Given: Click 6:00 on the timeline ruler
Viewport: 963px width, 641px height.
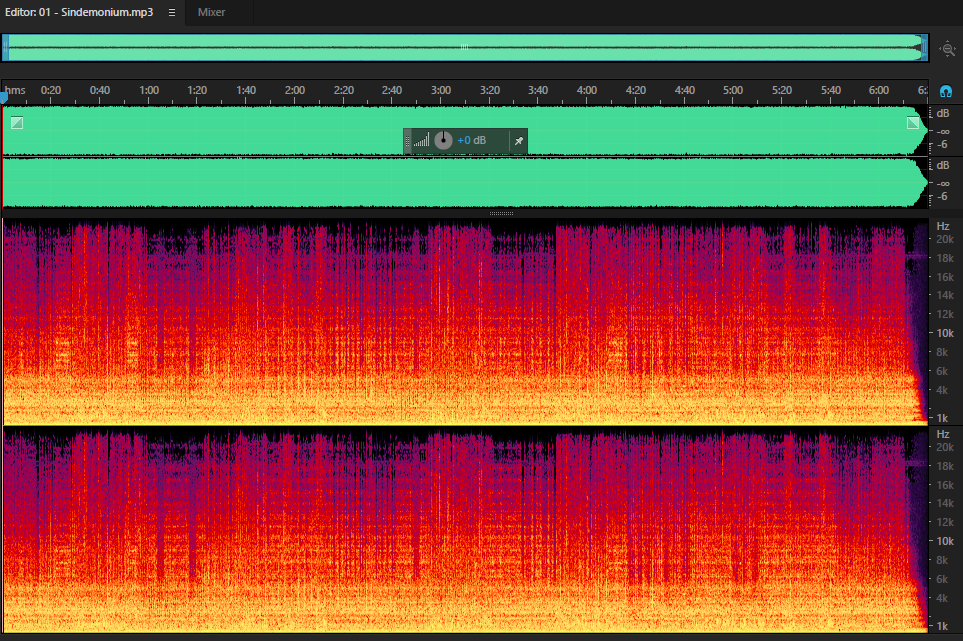Looking at the screenshot, I should (879, 90).
